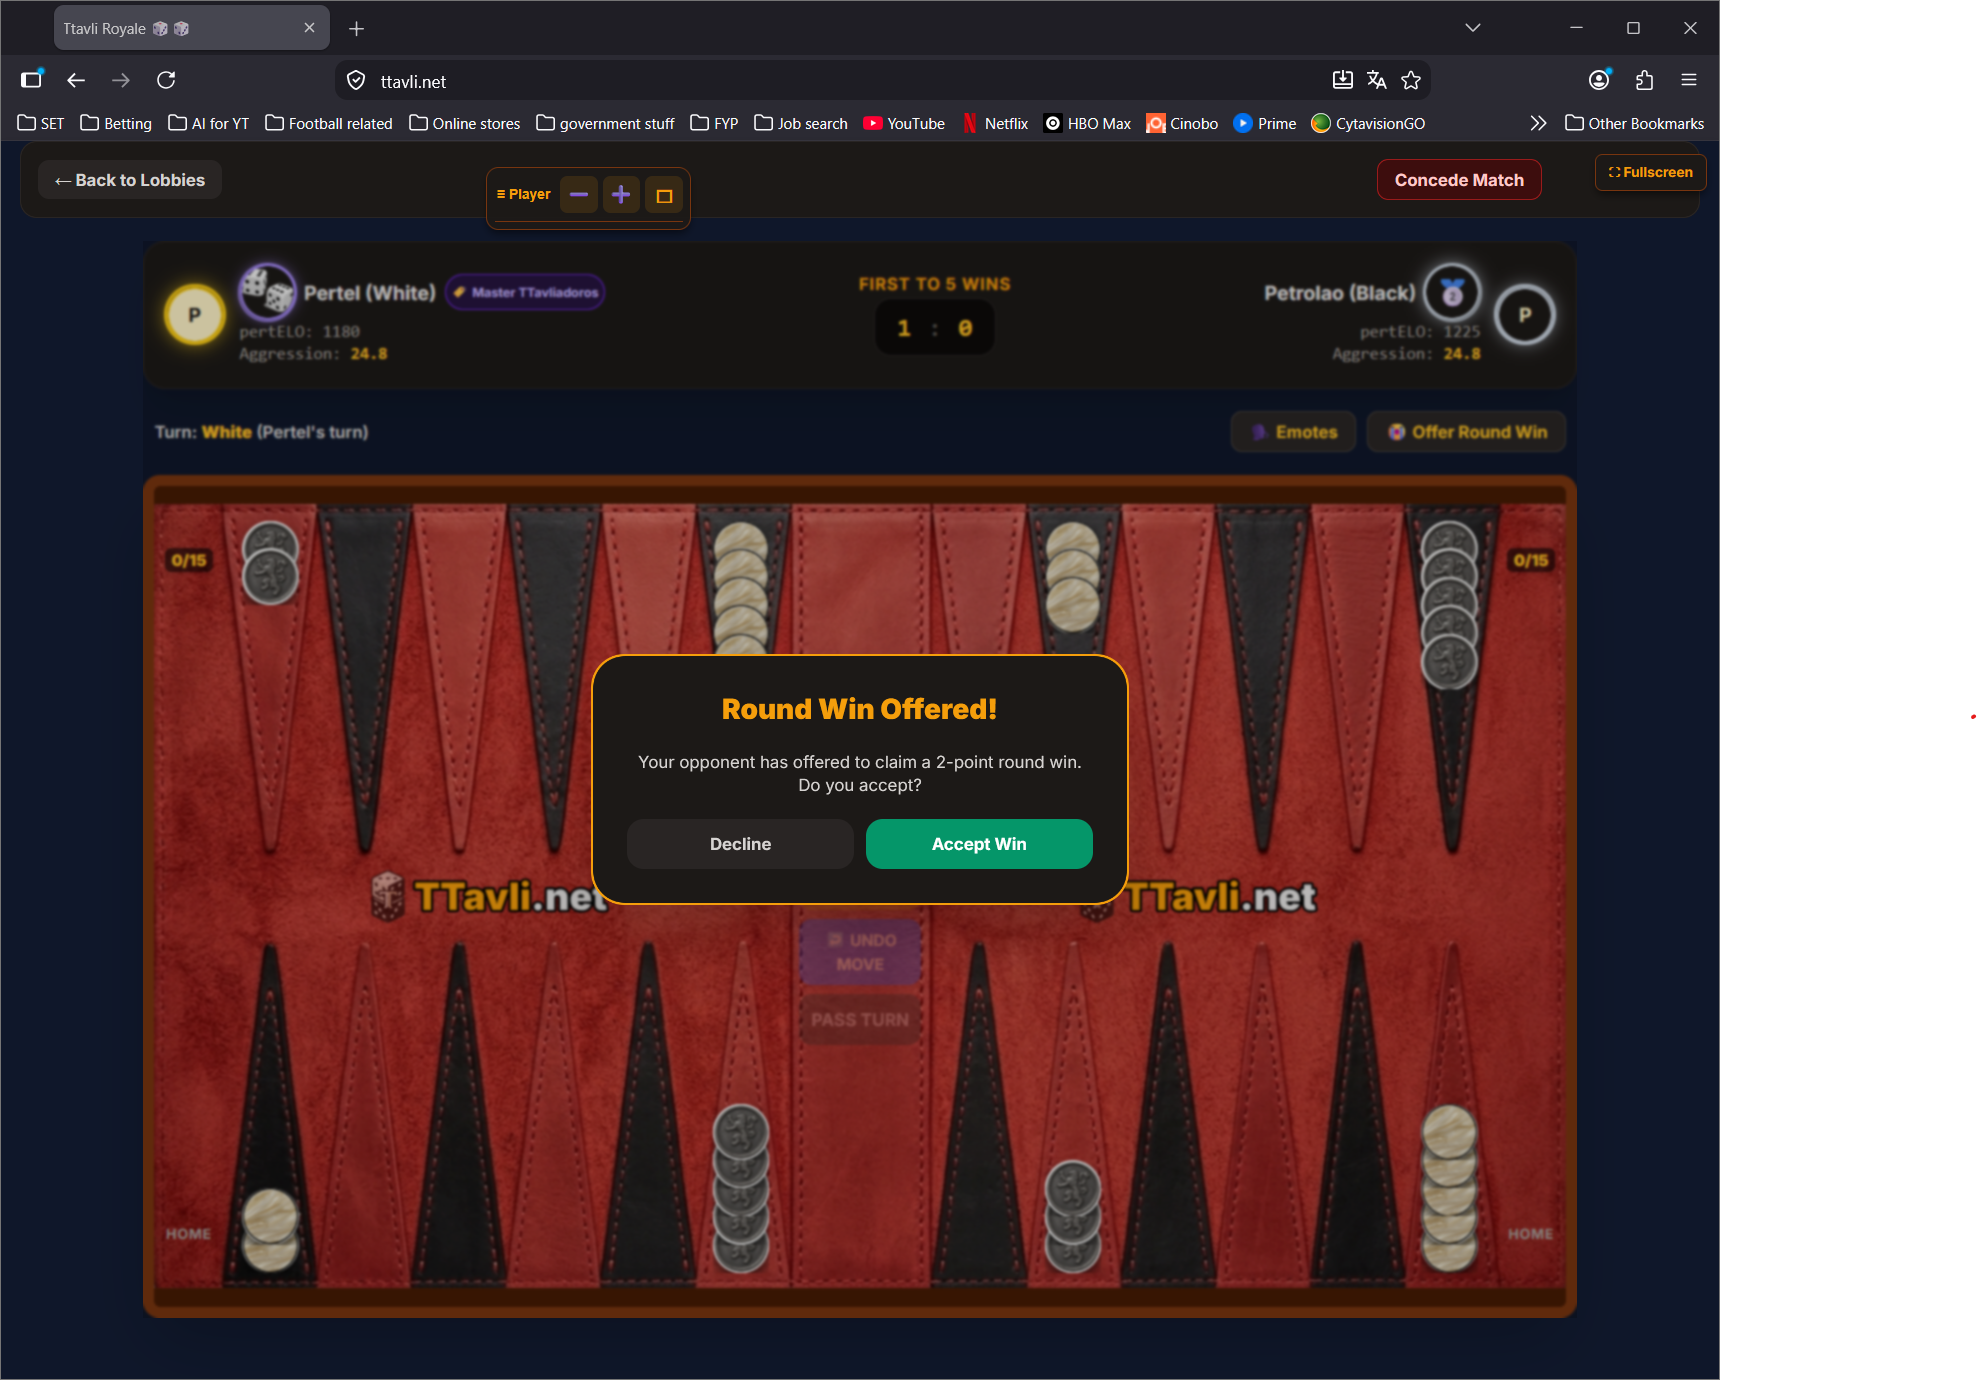This screenshot has height=1380, width=1977.
Task: Click the Master TTavliadoros badge
Action: pos(525,292)
